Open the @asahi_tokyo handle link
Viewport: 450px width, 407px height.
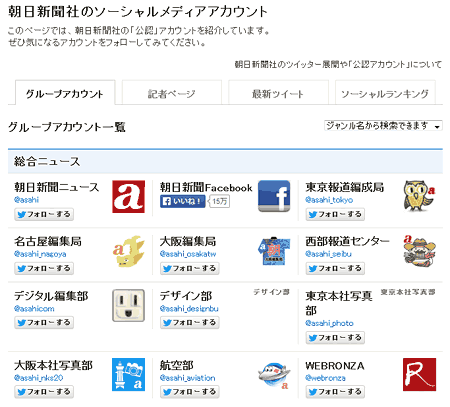point(329,200)
